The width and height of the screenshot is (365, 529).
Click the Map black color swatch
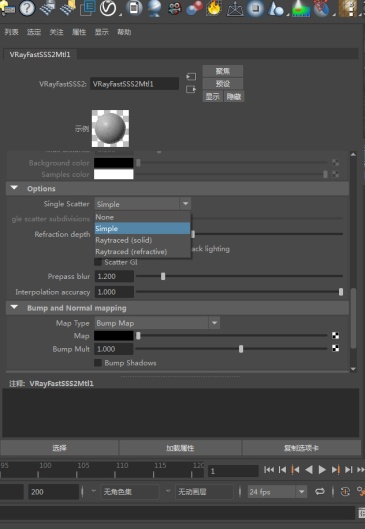click(114, 335)
